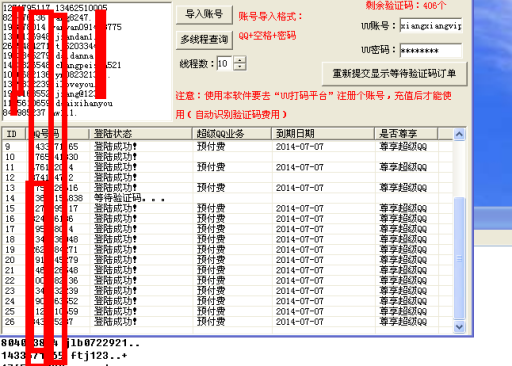Image resolution: width=512 pixels, height=366 pixels.
Task: Increase thread count with up arrow
Action: tap(240, 60)
